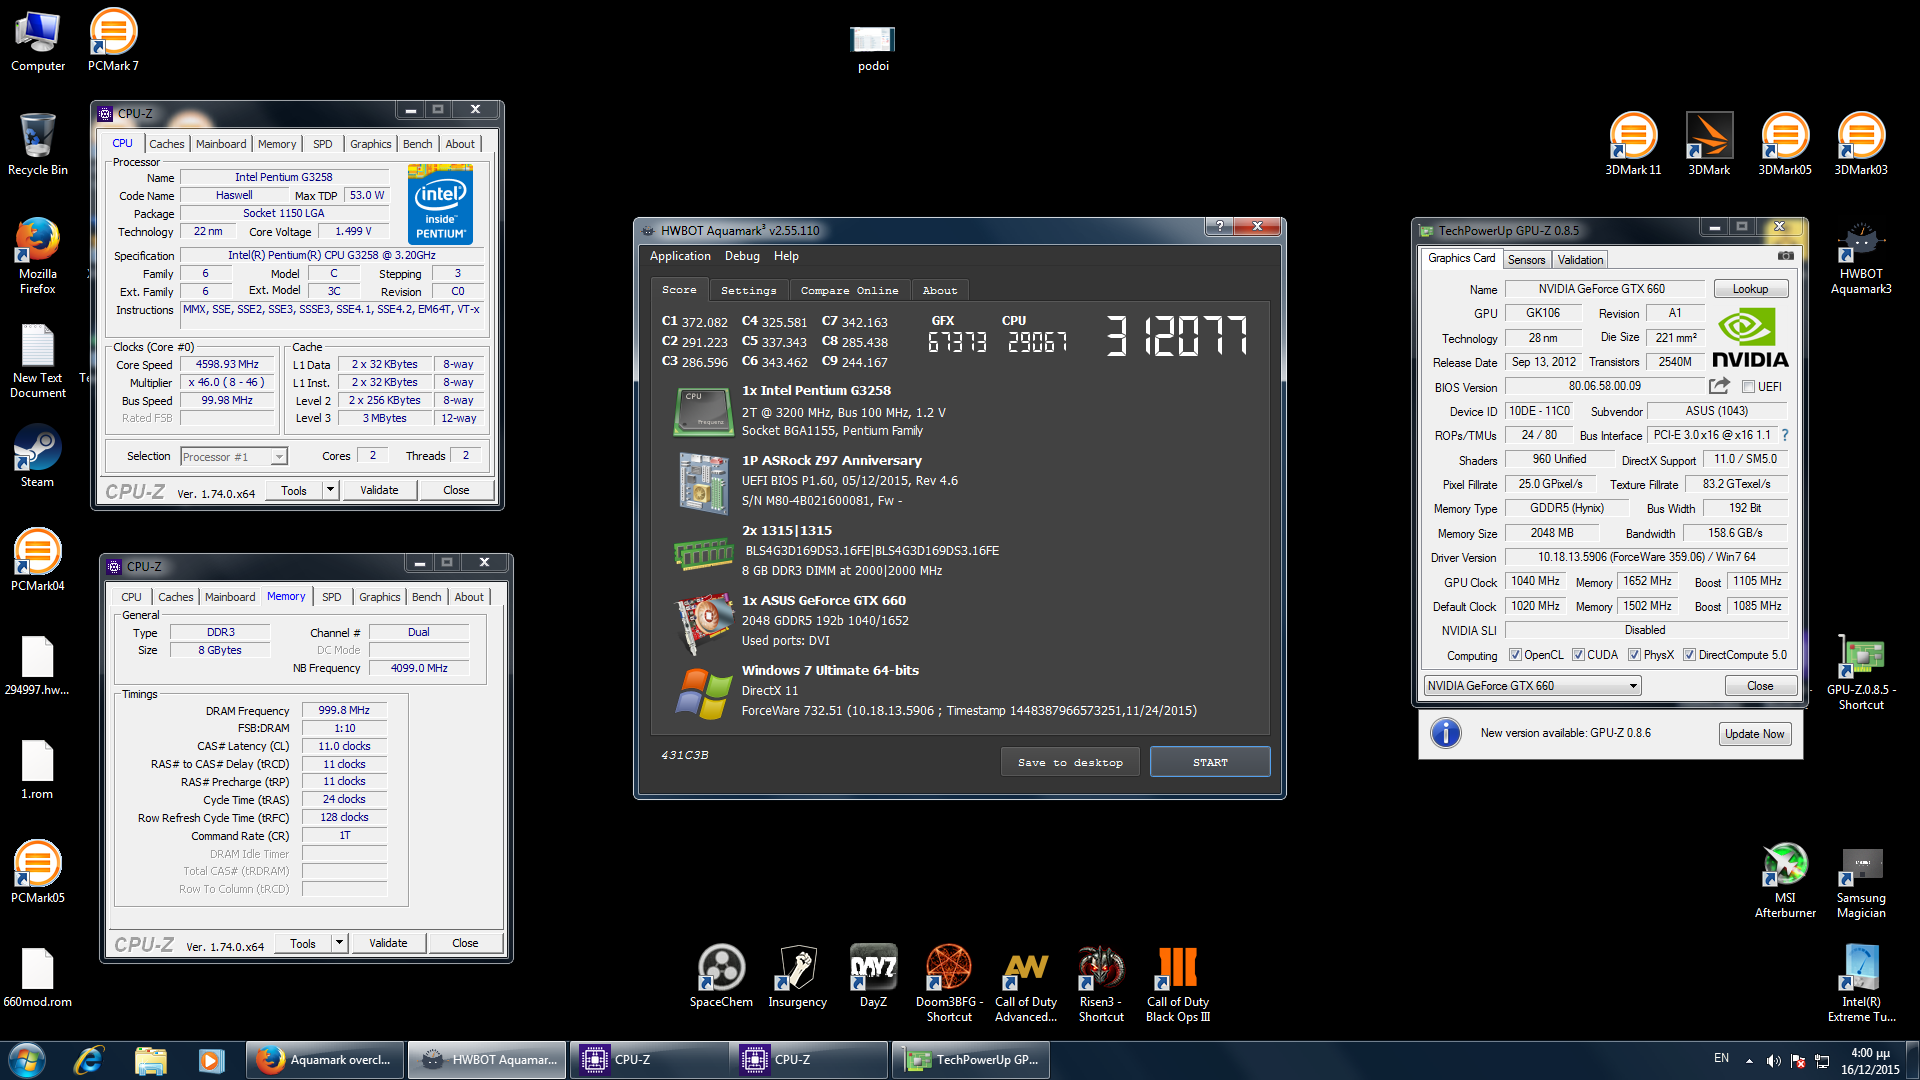Launch the DayZ game shortcut
Screen dimensions: 1920x1080
tap(873, 976)
